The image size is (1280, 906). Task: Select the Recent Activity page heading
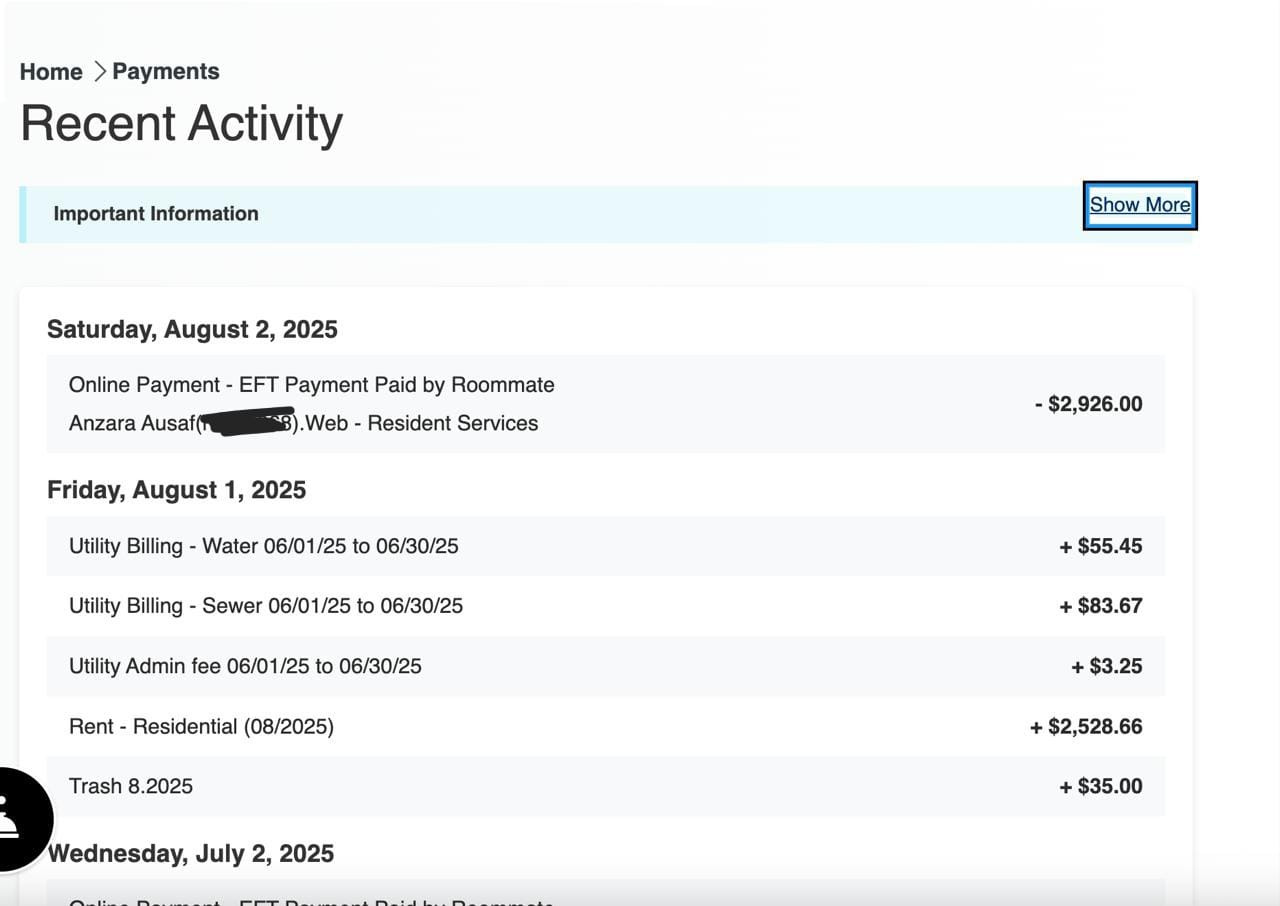tap(181, 124)
